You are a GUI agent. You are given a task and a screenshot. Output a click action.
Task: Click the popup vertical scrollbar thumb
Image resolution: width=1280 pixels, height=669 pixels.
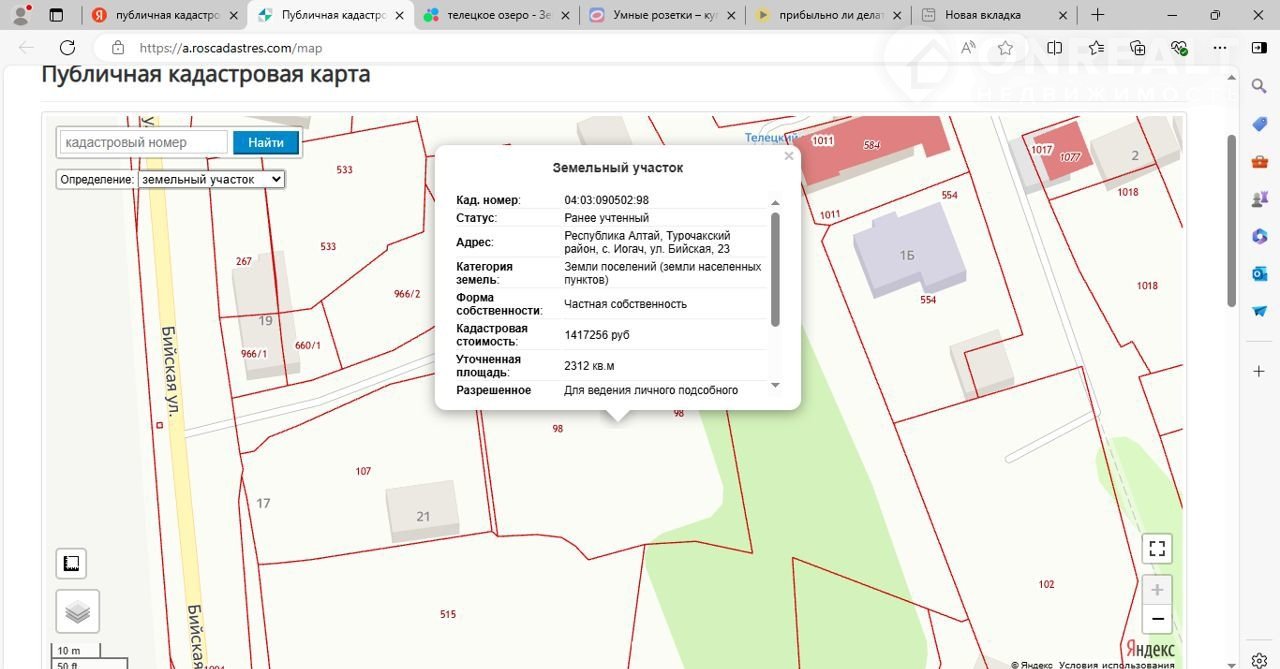[775, 268]
